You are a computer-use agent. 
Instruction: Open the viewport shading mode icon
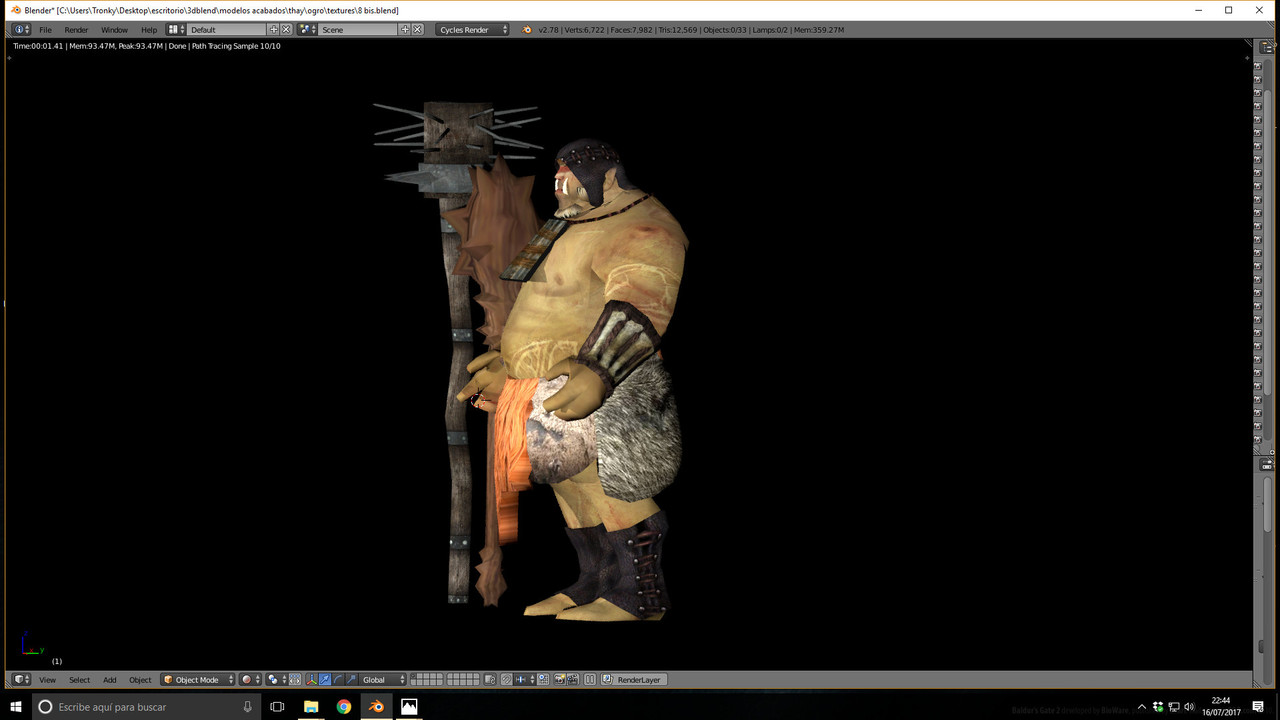point(249,680)
